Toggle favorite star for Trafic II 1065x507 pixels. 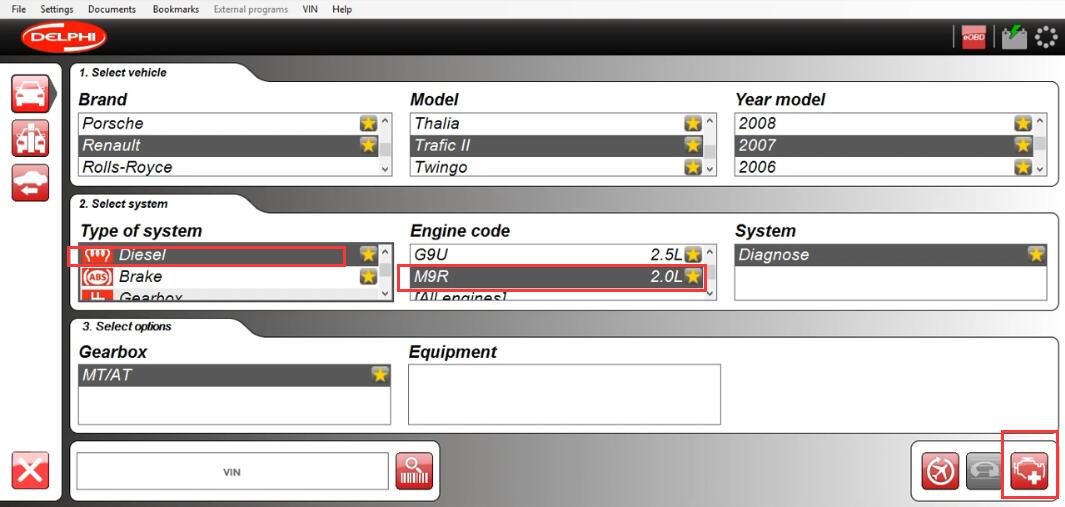[x=693, y=145]
